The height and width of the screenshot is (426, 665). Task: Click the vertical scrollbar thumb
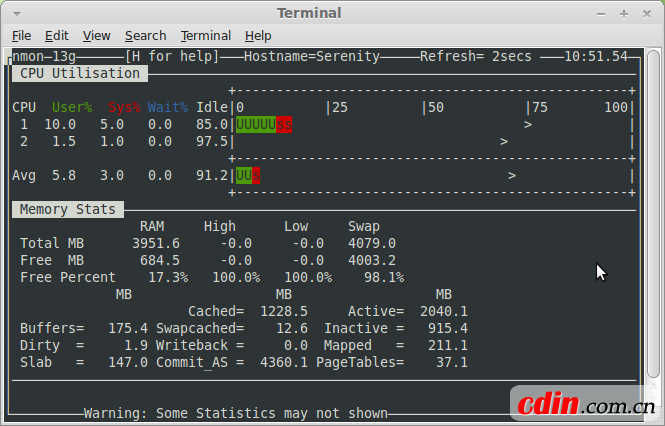[x=654, y=213]
